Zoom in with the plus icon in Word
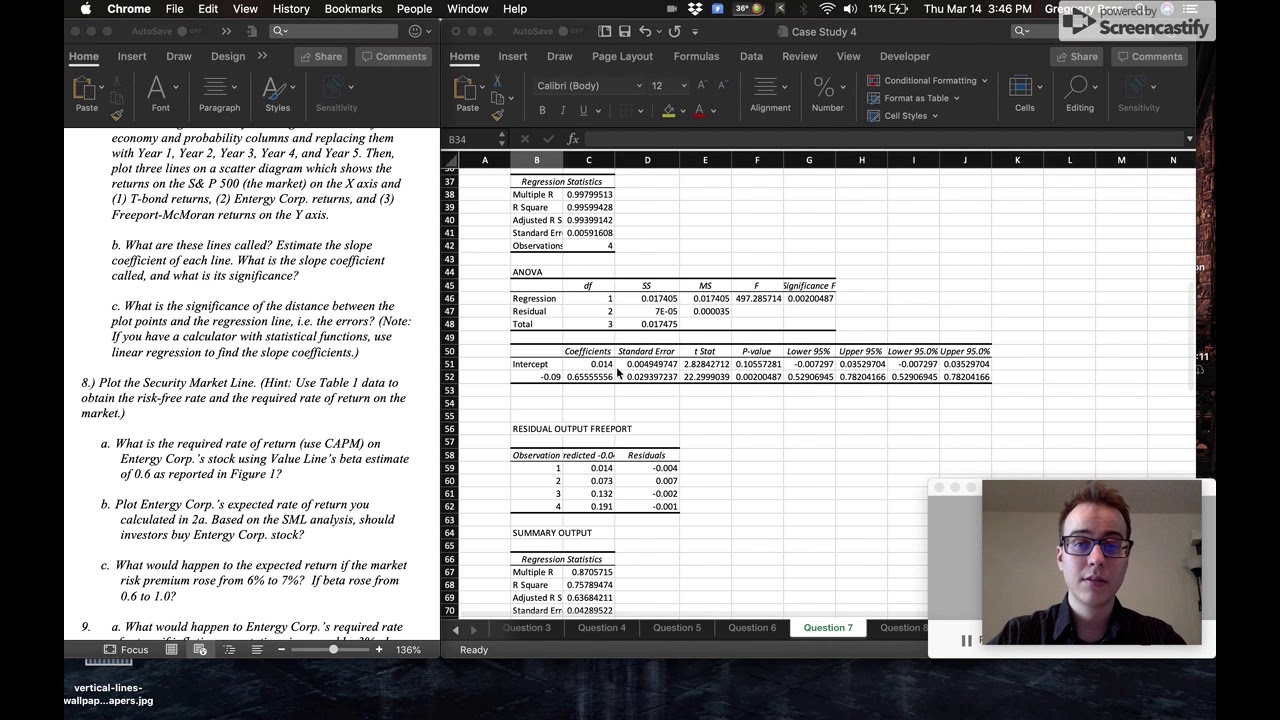 [x=379, y=650]
